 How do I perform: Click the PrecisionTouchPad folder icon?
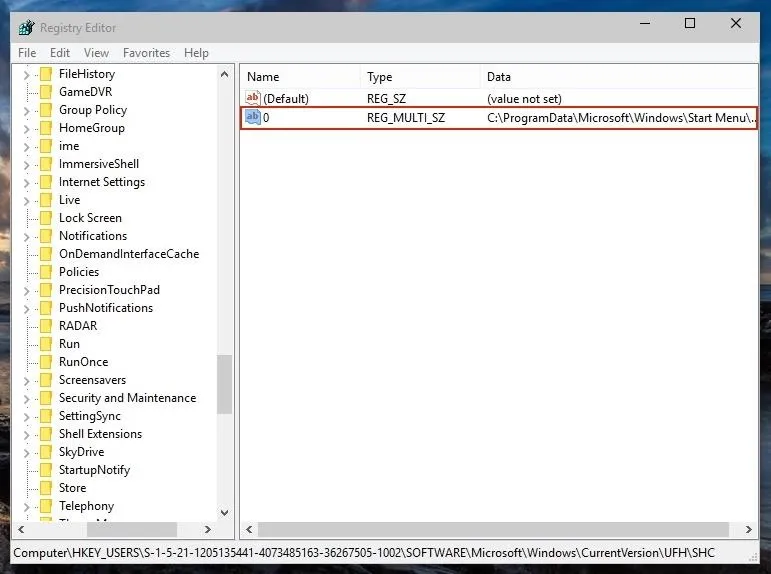coord(46,290)
